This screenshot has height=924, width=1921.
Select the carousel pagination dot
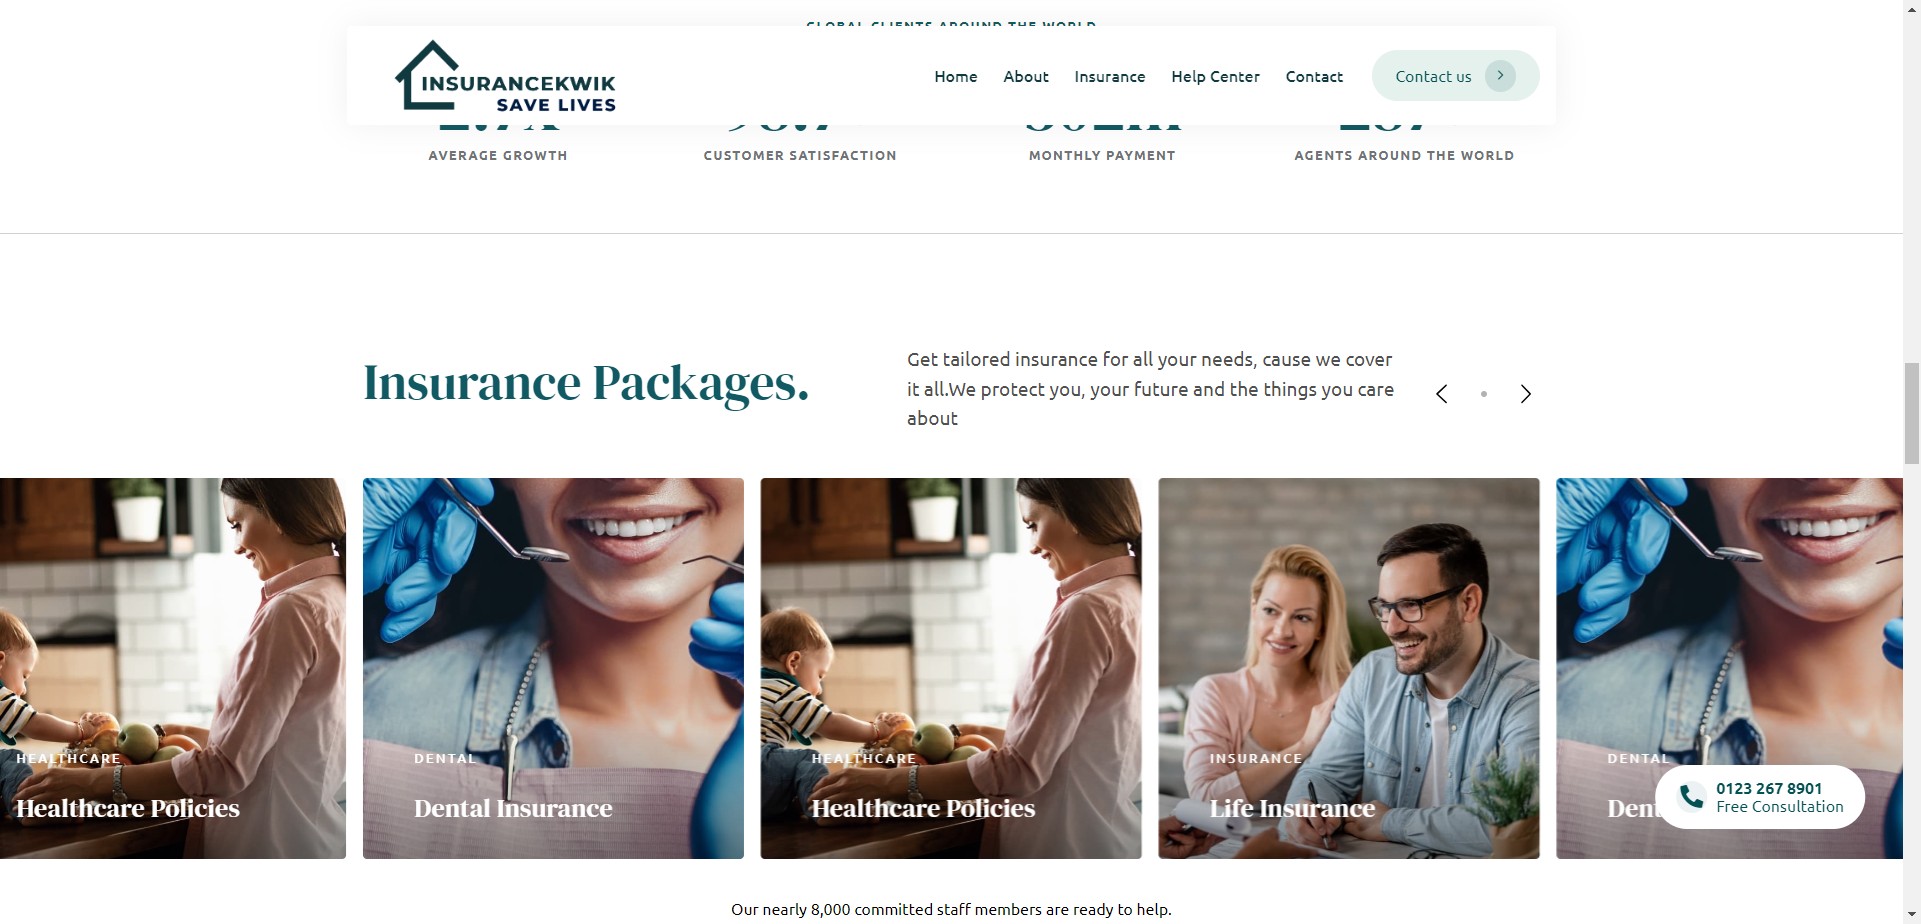[x=1484, y=394]
